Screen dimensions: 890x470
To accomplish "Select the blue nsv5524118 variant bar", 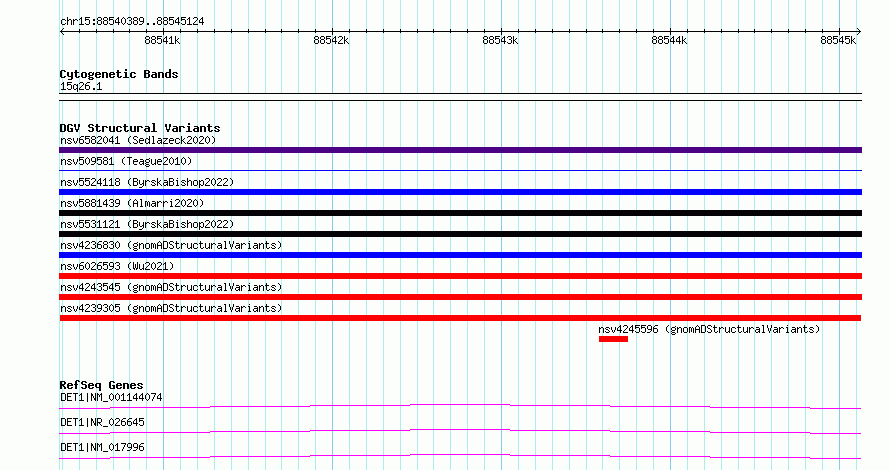I will 460,192.
